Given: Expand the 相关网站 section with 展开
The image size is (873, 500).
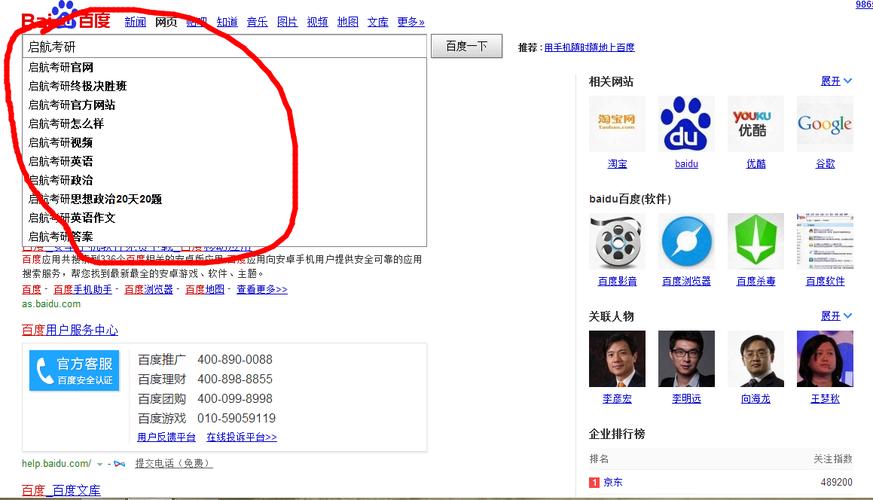Looking at the screenshot, I should (x=836, y=81).
